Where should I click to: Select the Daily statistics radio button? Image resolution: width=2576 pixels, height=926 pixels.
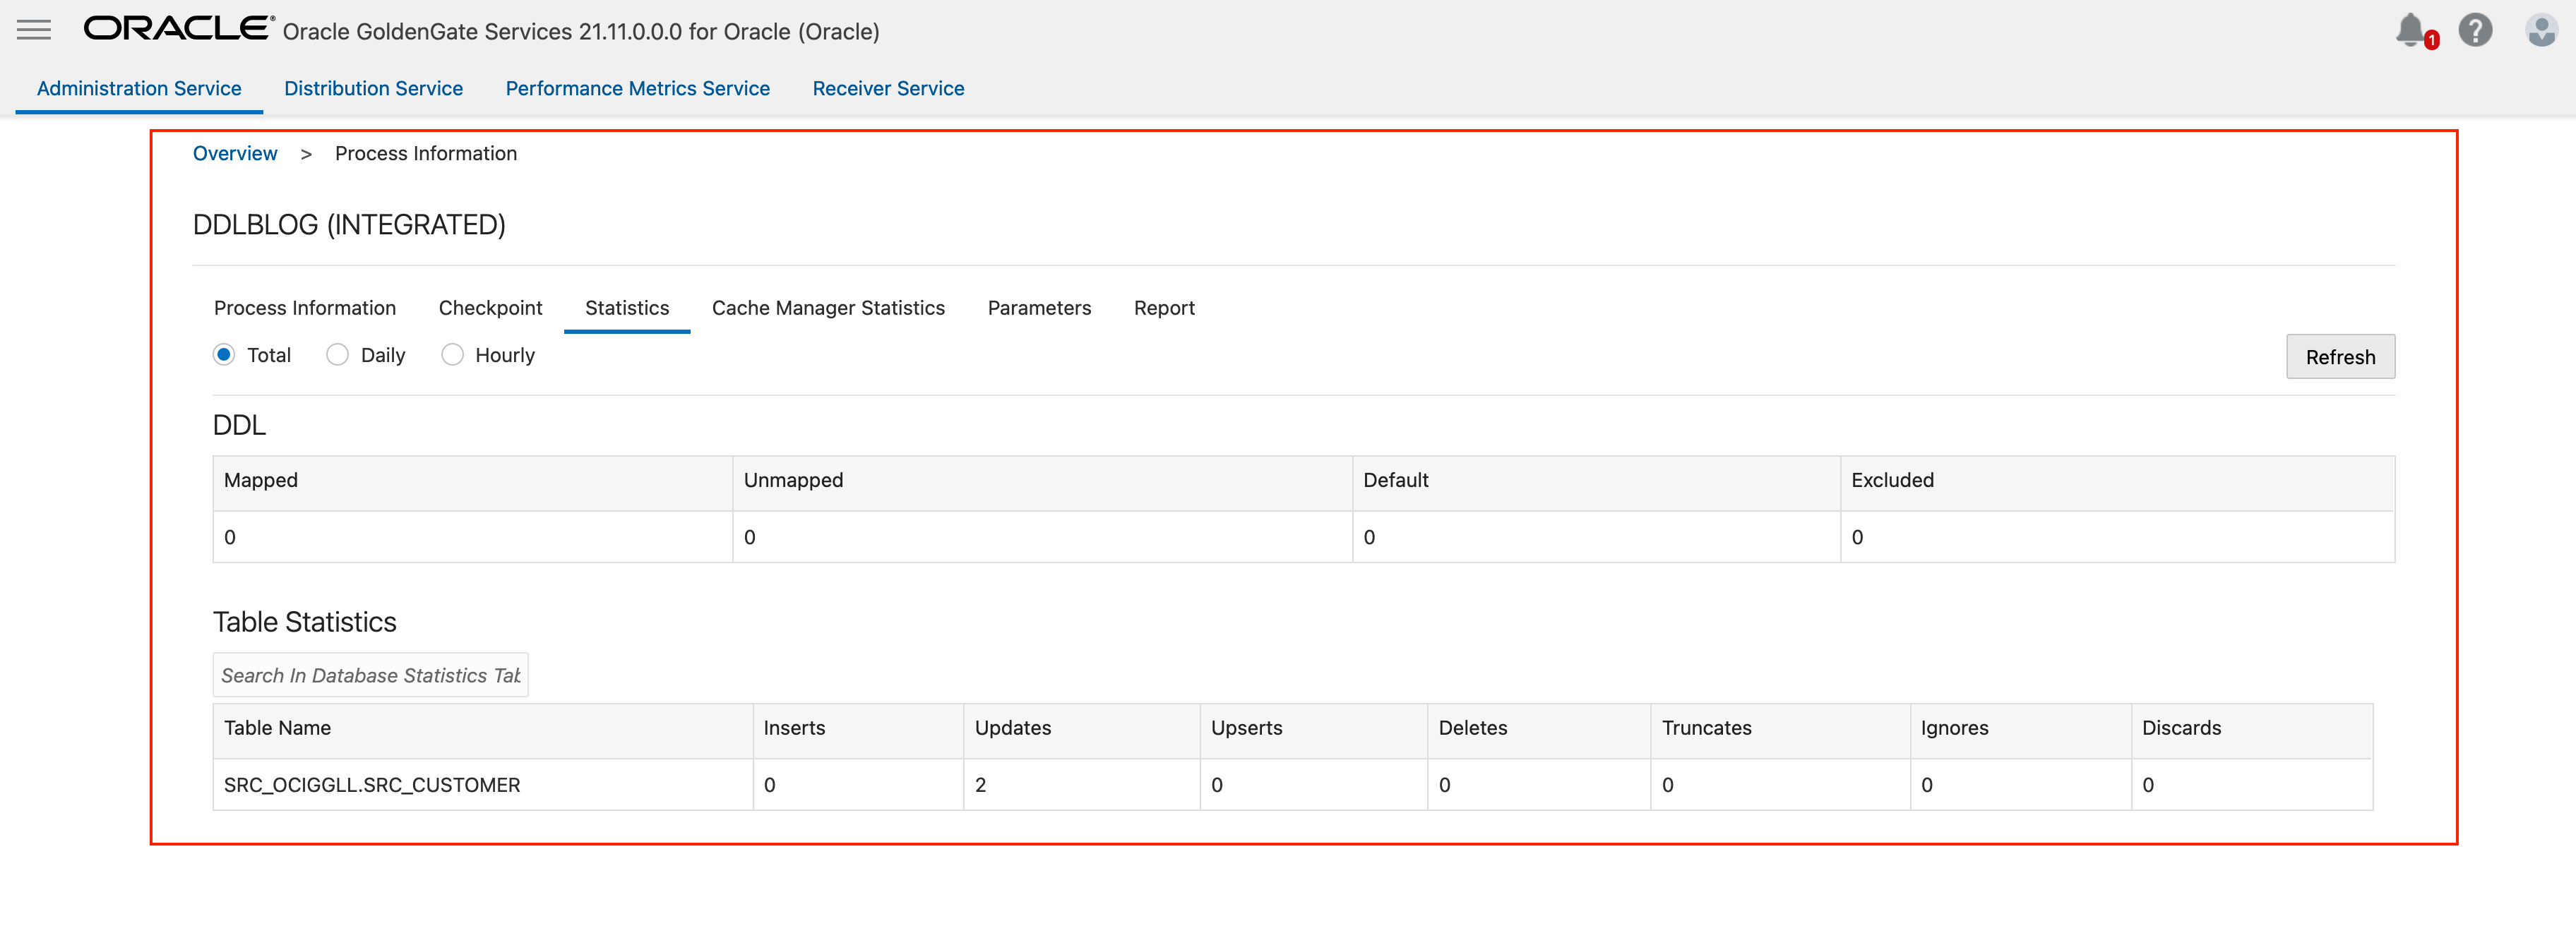(x=338, y=355)
